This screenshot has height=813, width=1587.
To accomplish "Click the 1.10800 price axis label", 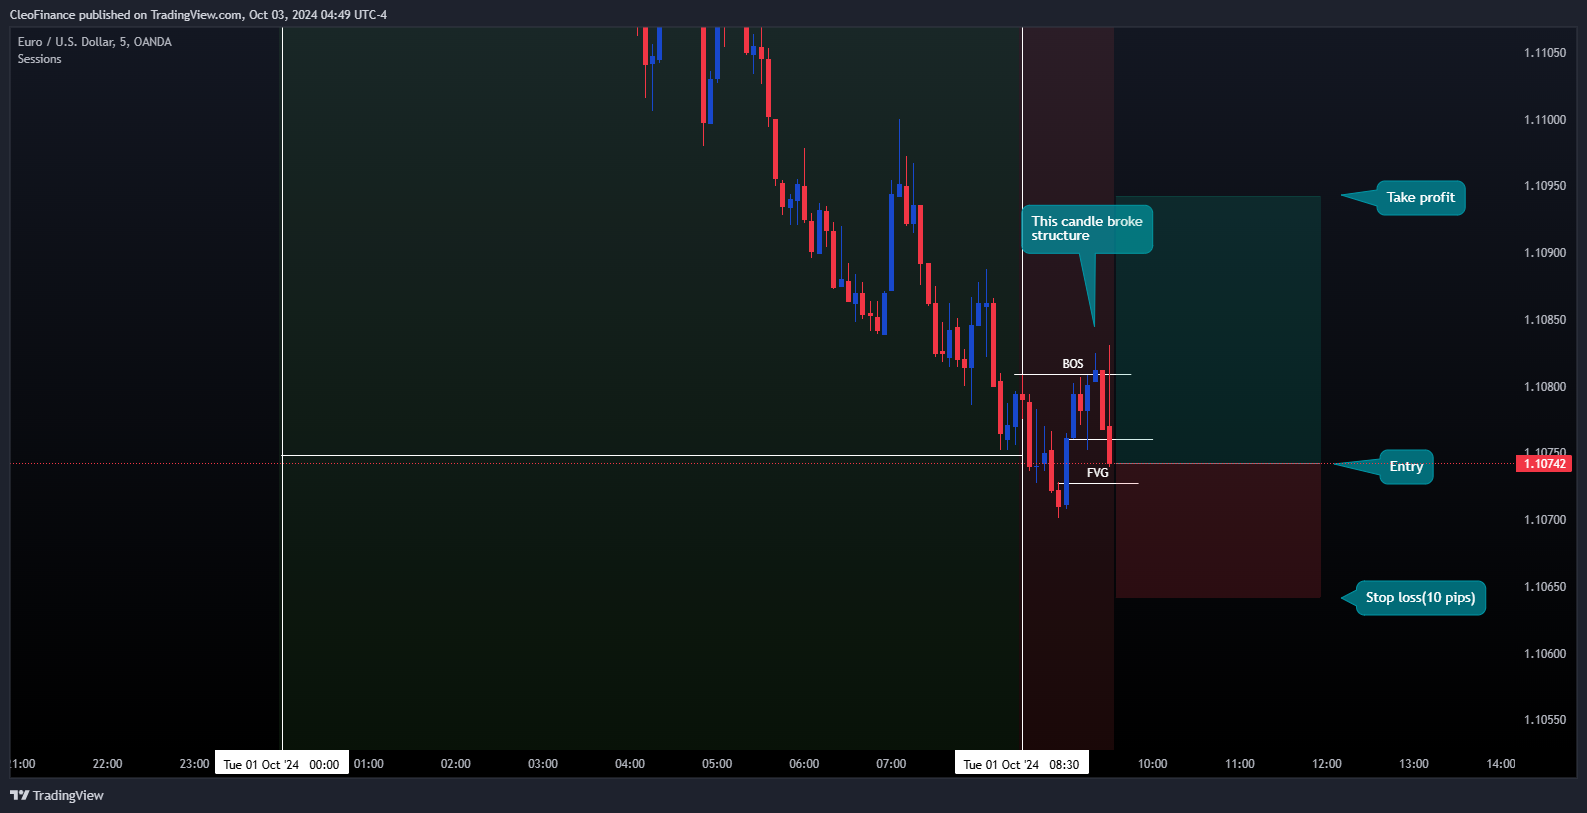I will pyautogui.click(x=1545, y=387).
